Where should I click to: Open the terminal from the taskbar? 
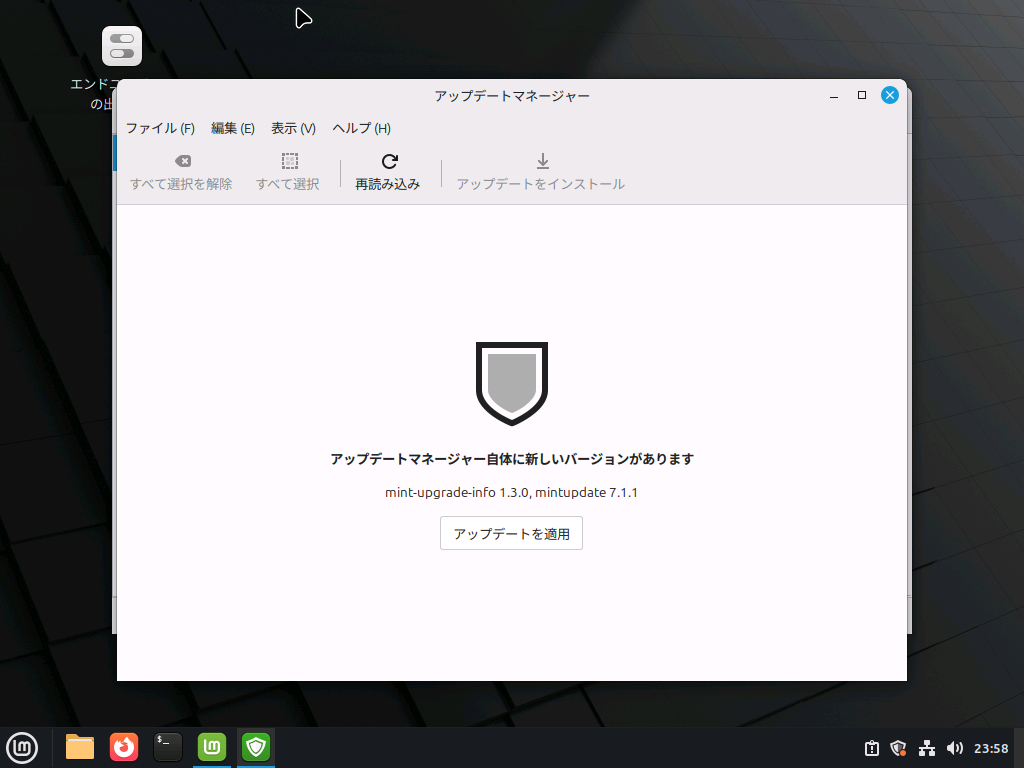(x=167, y=747)
